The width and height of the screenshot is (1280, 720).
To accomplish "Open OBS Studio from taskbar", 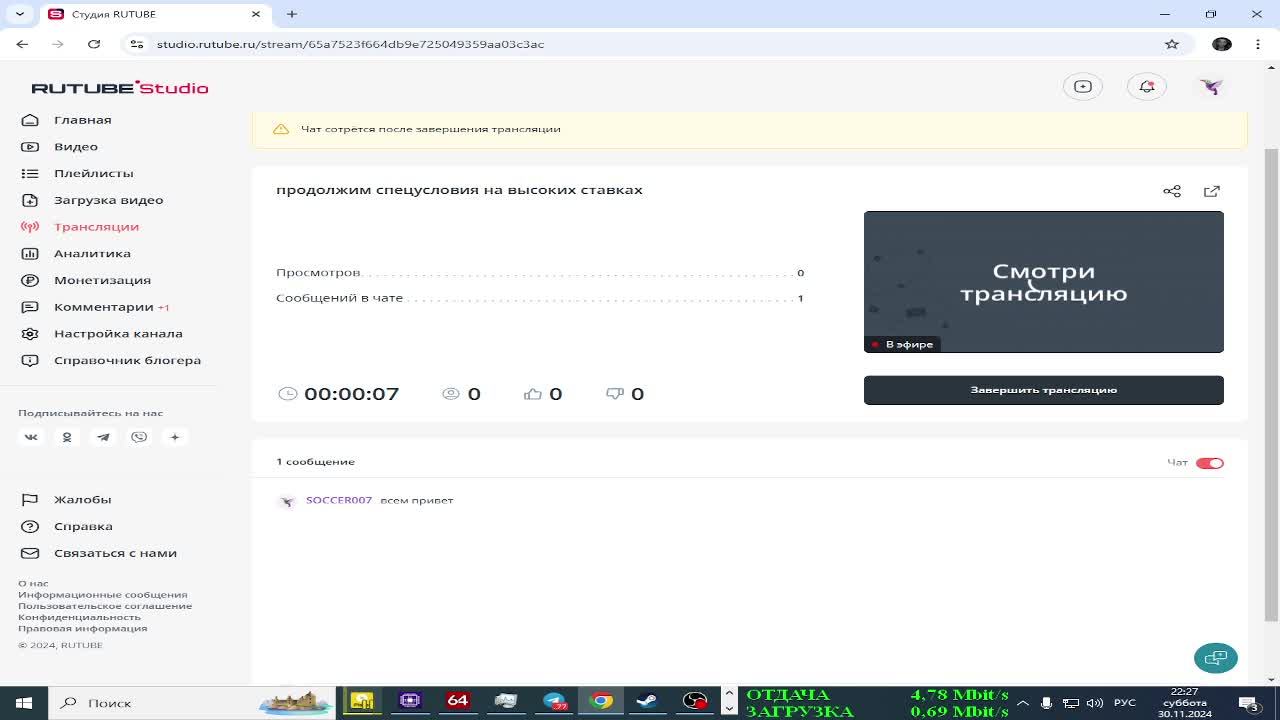I will pos(695,702).
